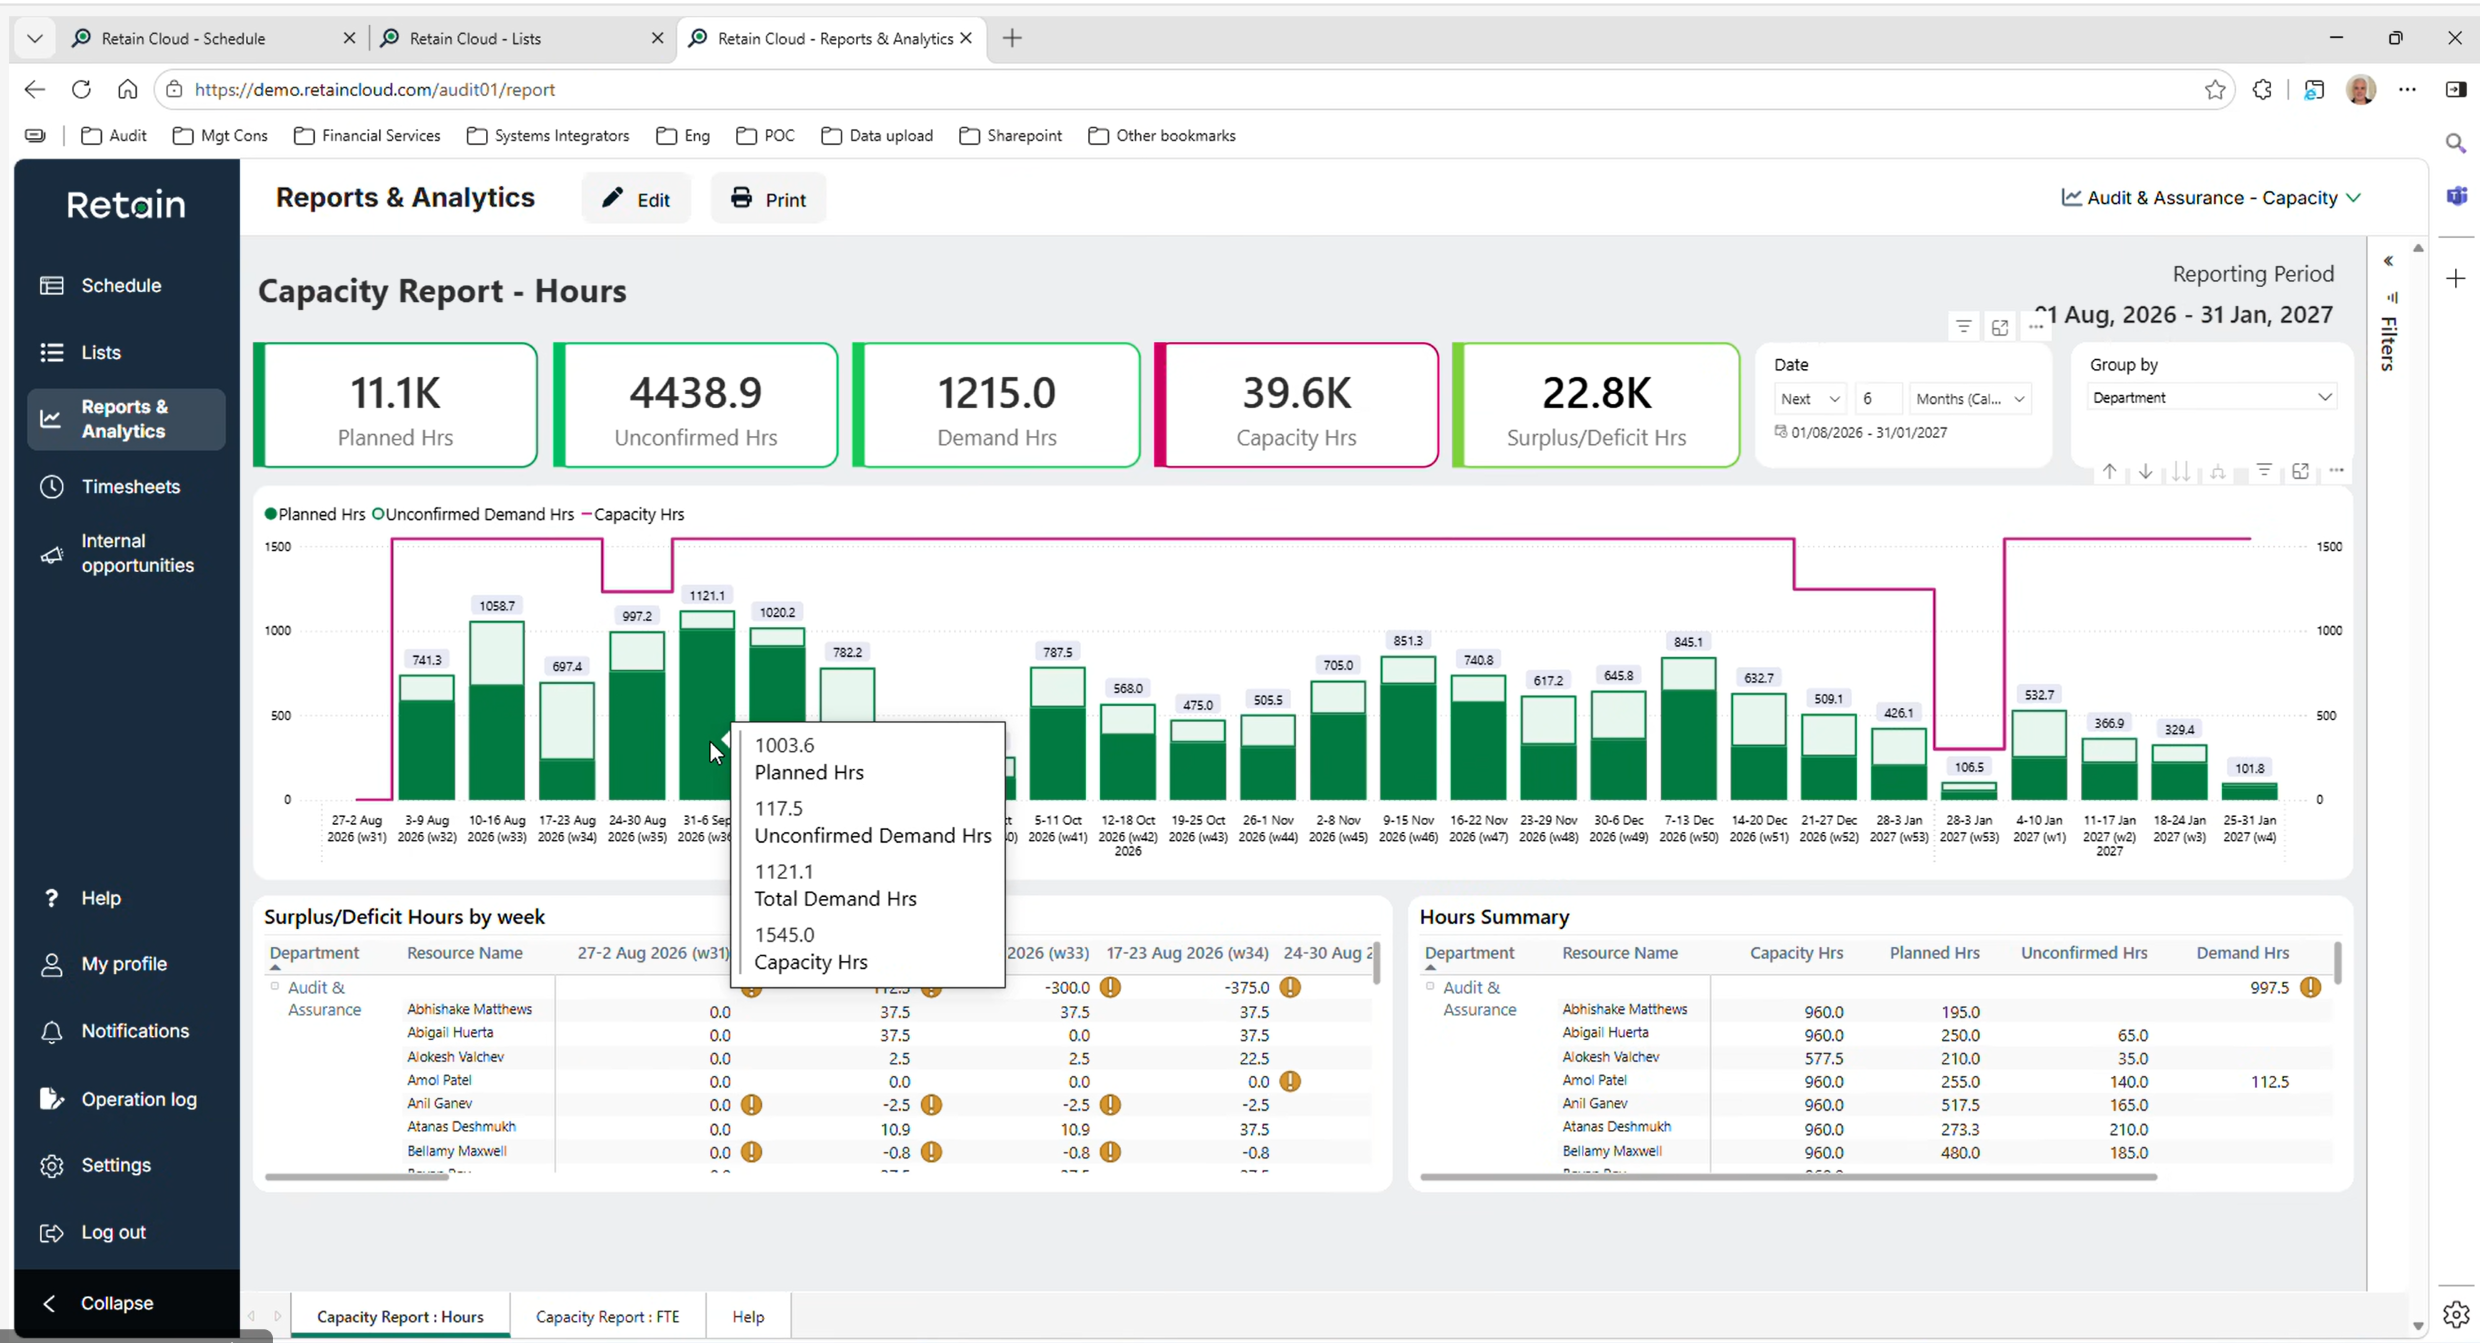Open the Audit & Assurance - Capacity report selector
The width and height of the screenshot is (2480, 1343).
[2211, 197]
